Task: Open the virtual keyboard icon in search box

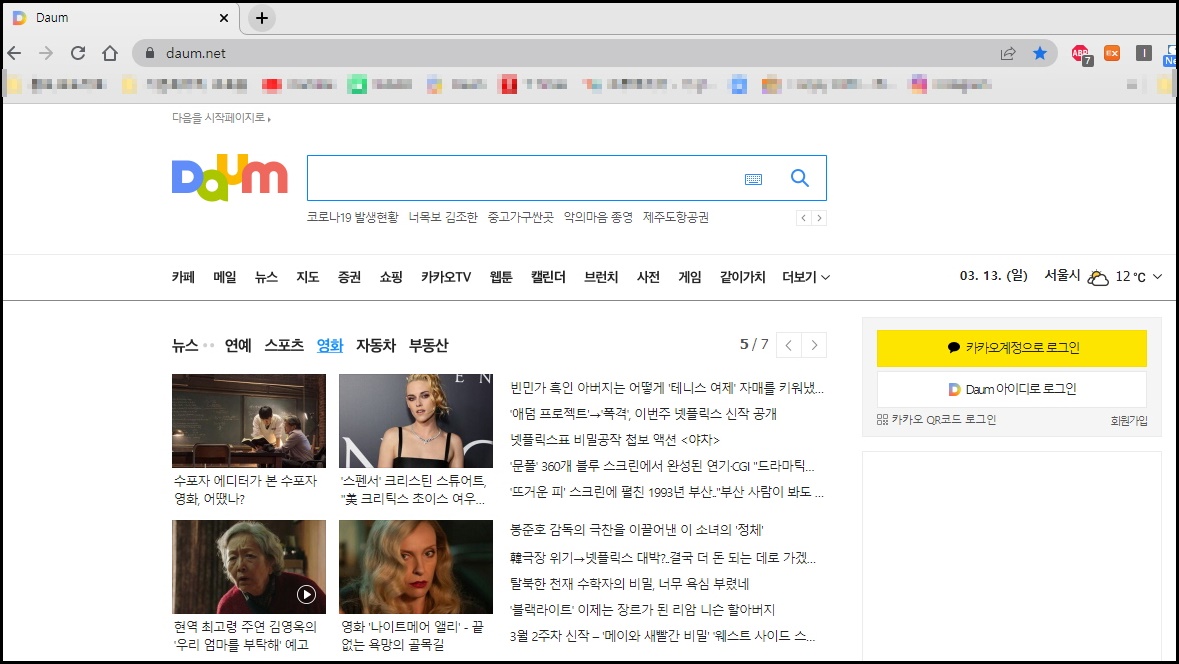Action: (x=753, y=179)
